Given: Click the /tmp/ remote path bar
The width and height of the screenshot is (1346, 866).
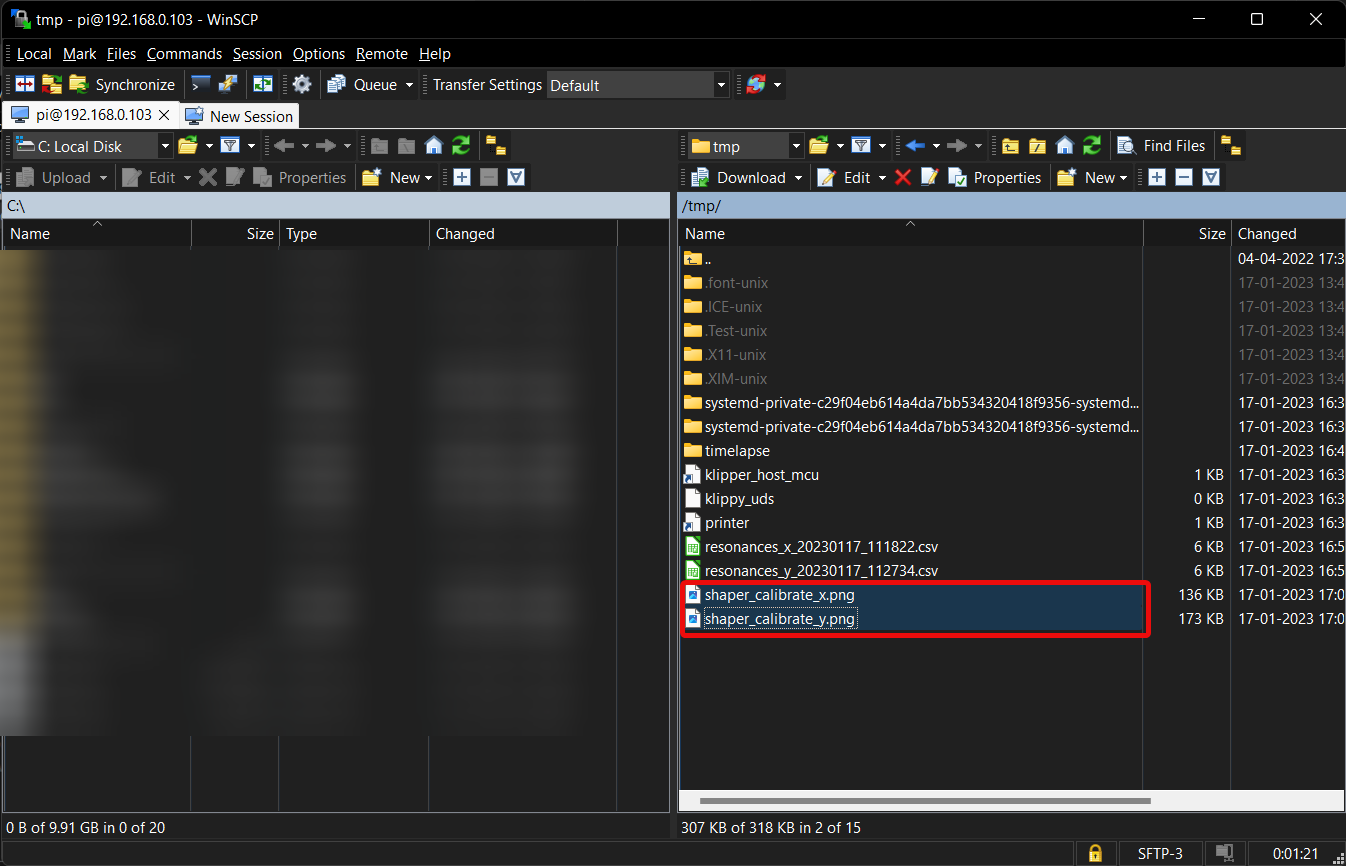Looking at the screenshot, I should click(1011, 206).
